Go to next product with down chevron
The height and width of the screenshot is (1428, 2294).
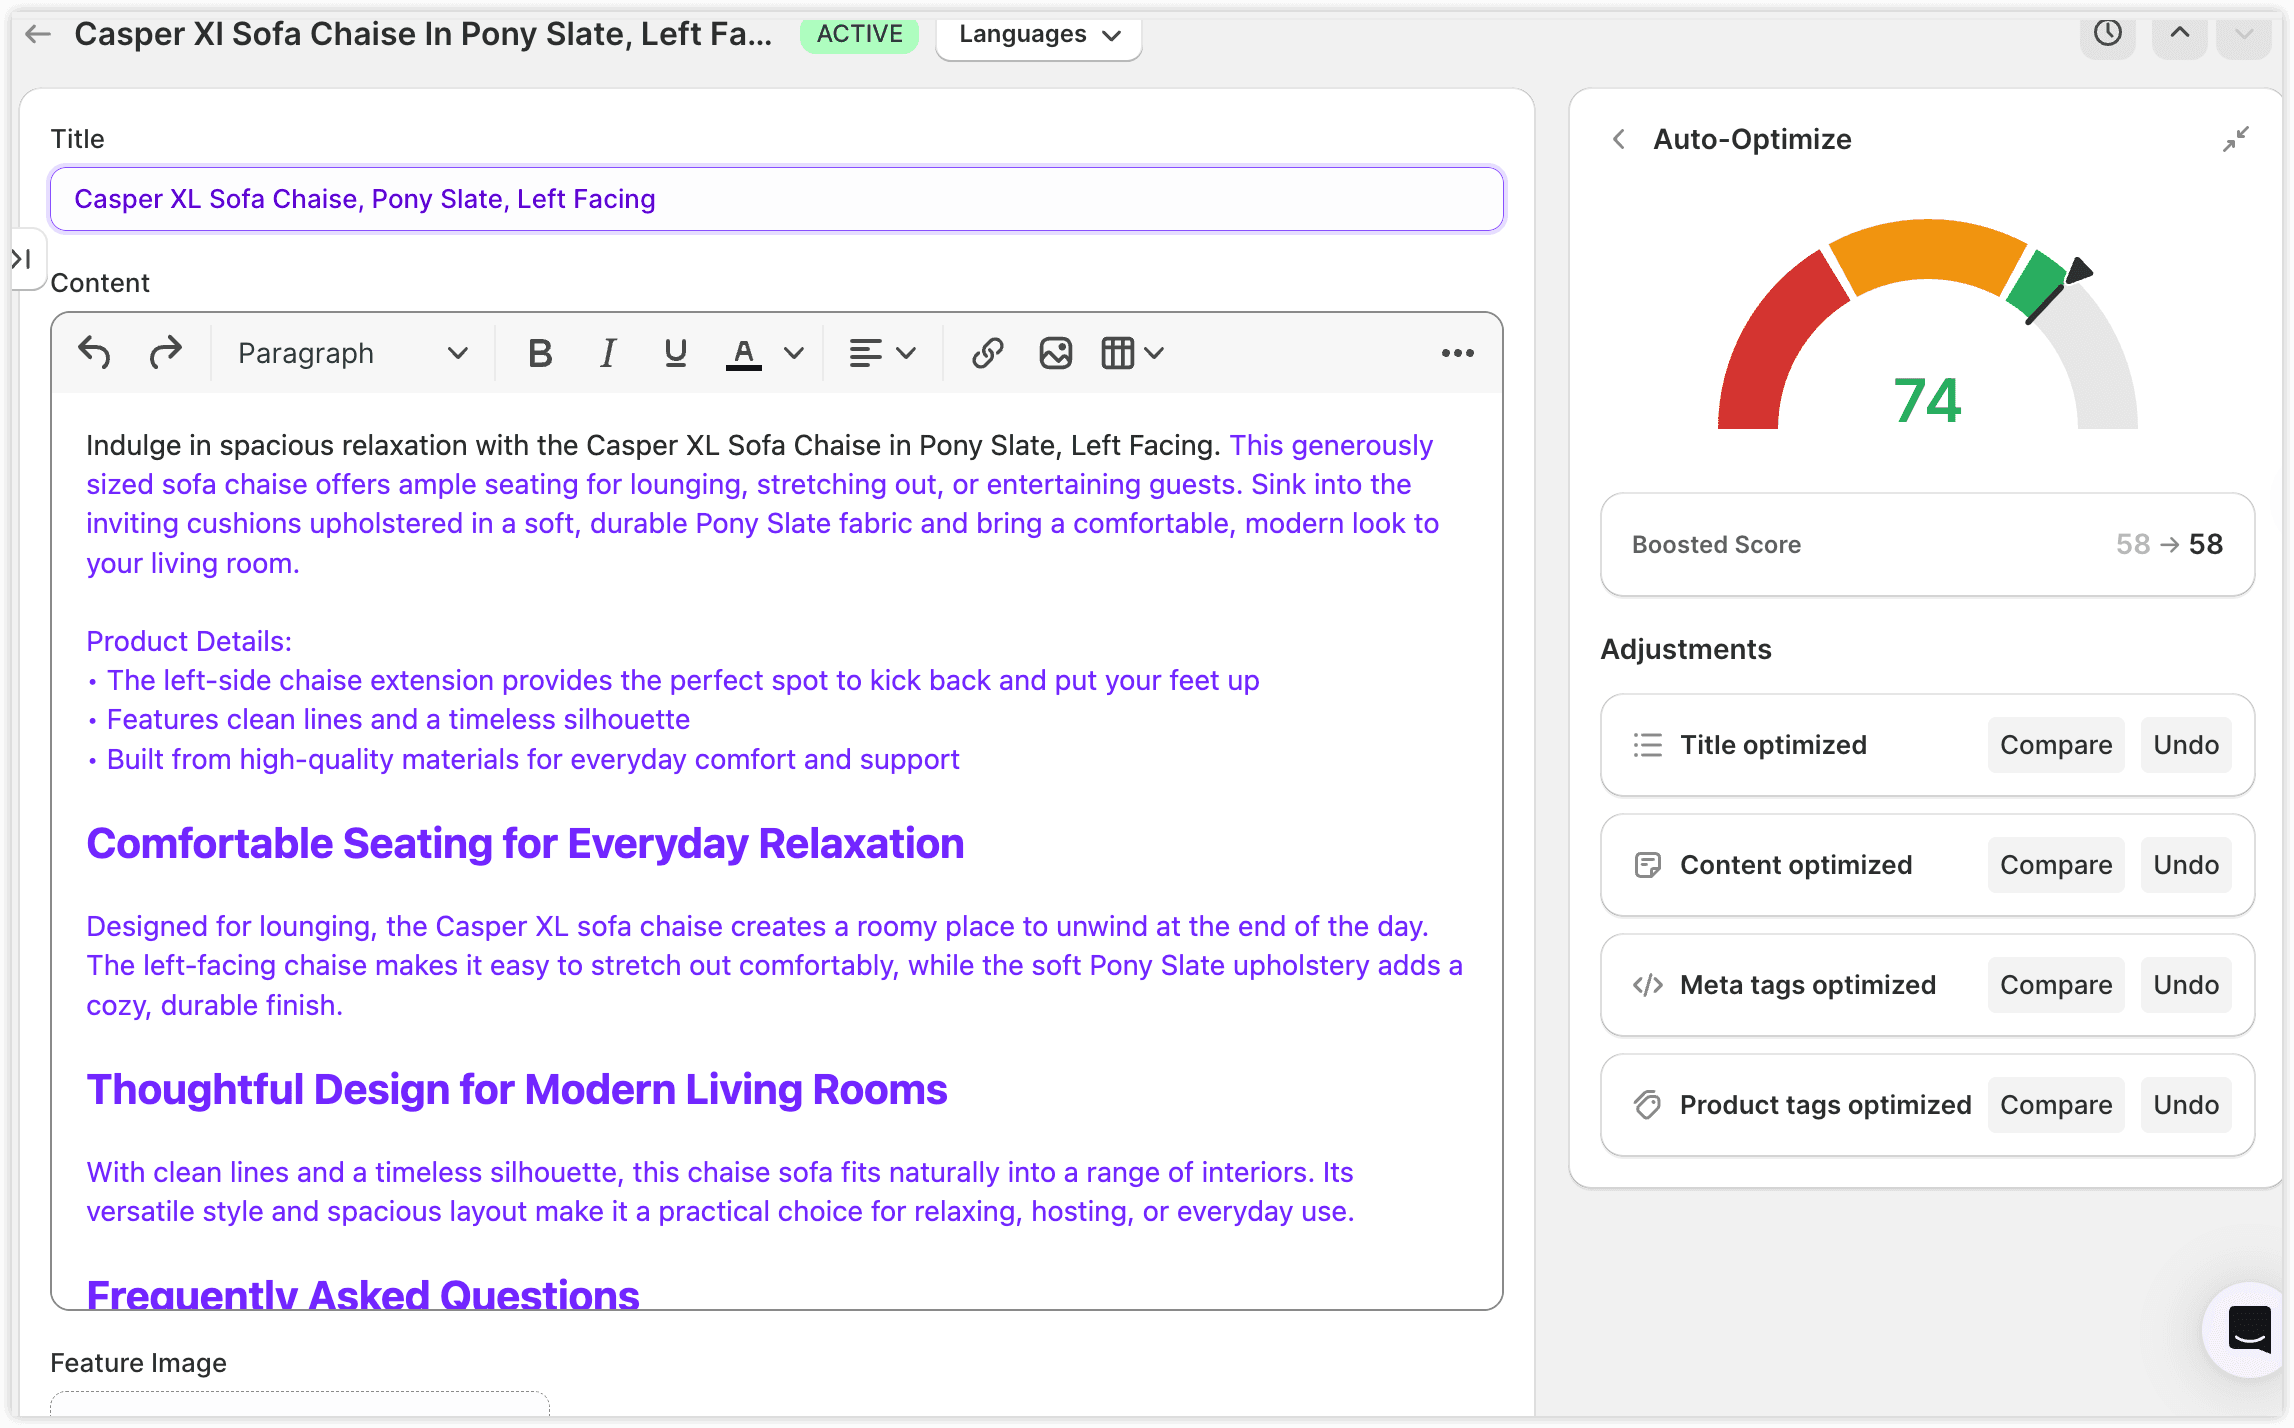click(2244, 34)
